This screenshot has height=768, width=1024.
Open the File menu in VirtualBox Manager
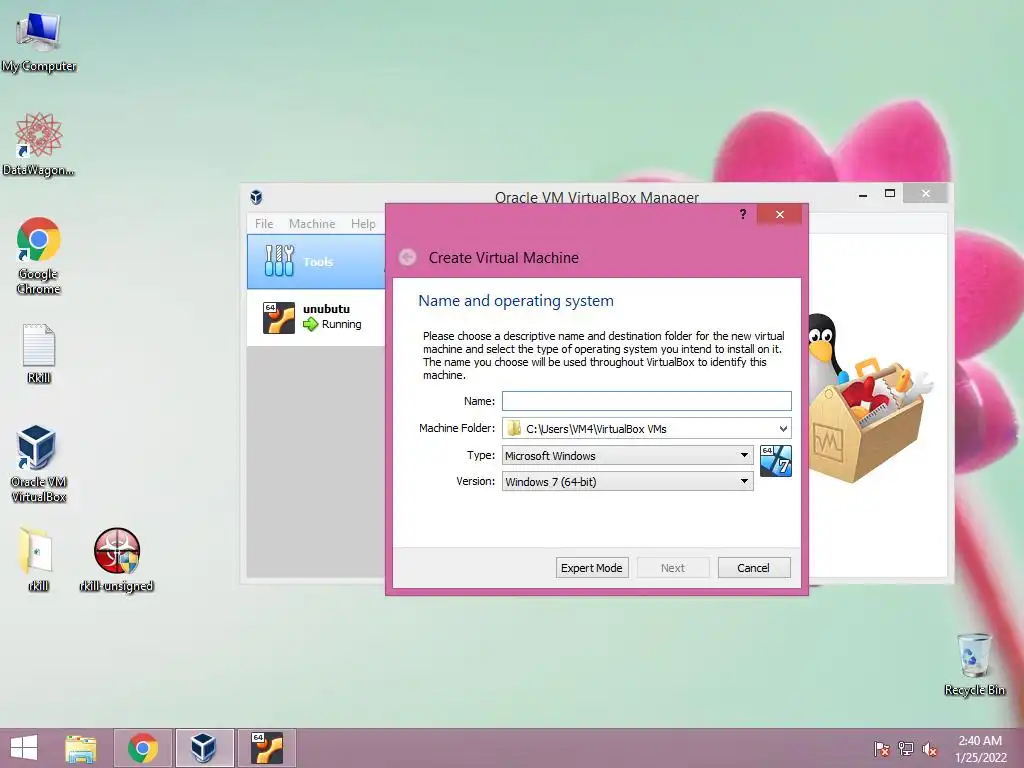(264, 223)
